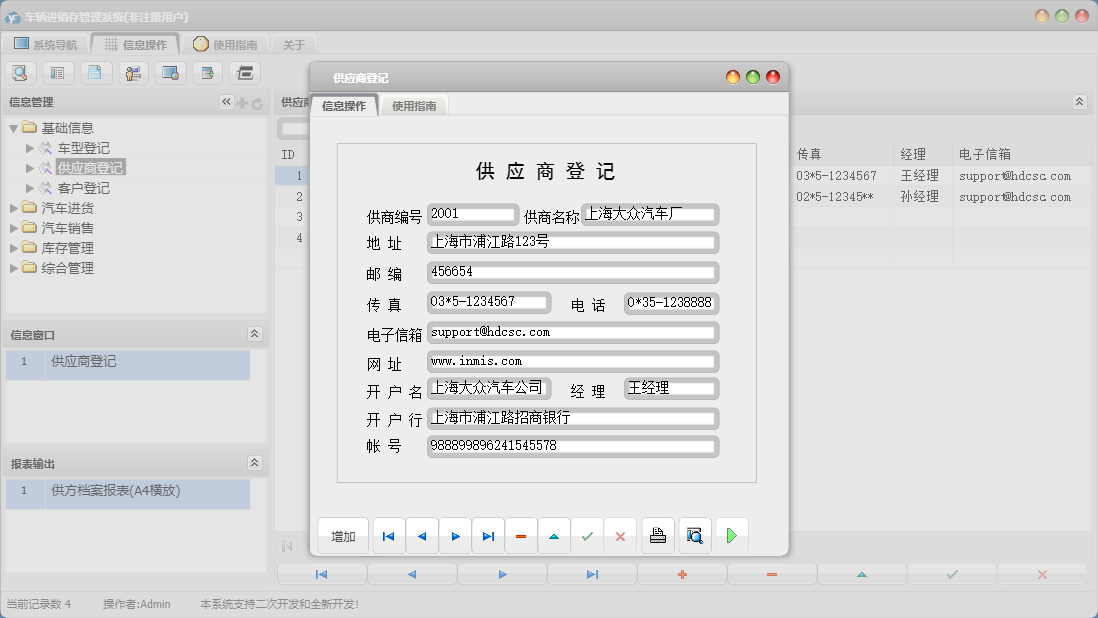This screenshot has width=1098, height=618.
Task: Switch to 使用指南 tab in supplier dialog
Action: 414,106
